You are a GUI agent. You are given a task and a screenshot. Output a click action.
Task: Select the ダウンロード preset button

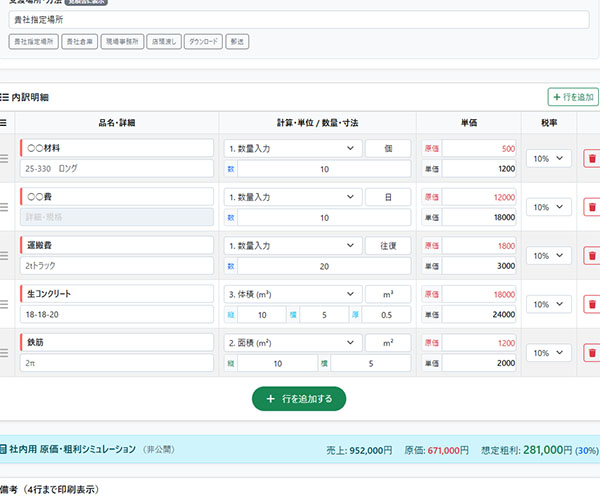pos(203,41)
